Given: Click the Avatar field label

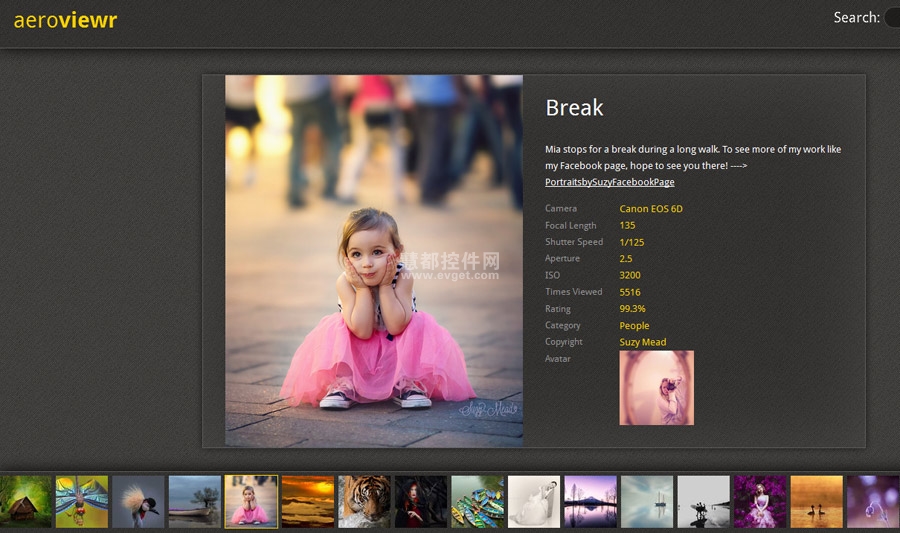Looking at the screenshot, I should click(x=557, y=359).
